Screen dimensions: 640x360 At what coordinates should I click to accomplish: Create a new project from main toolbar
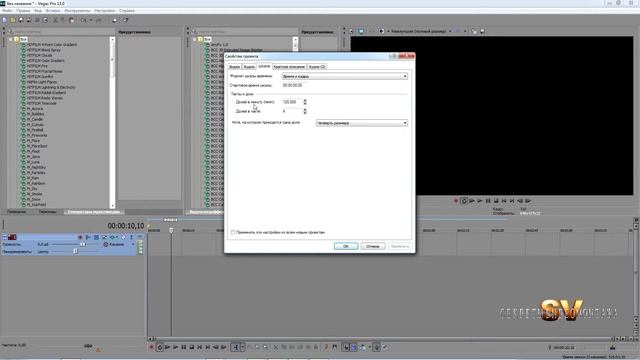pyautogui.click(x=4, y=20)
